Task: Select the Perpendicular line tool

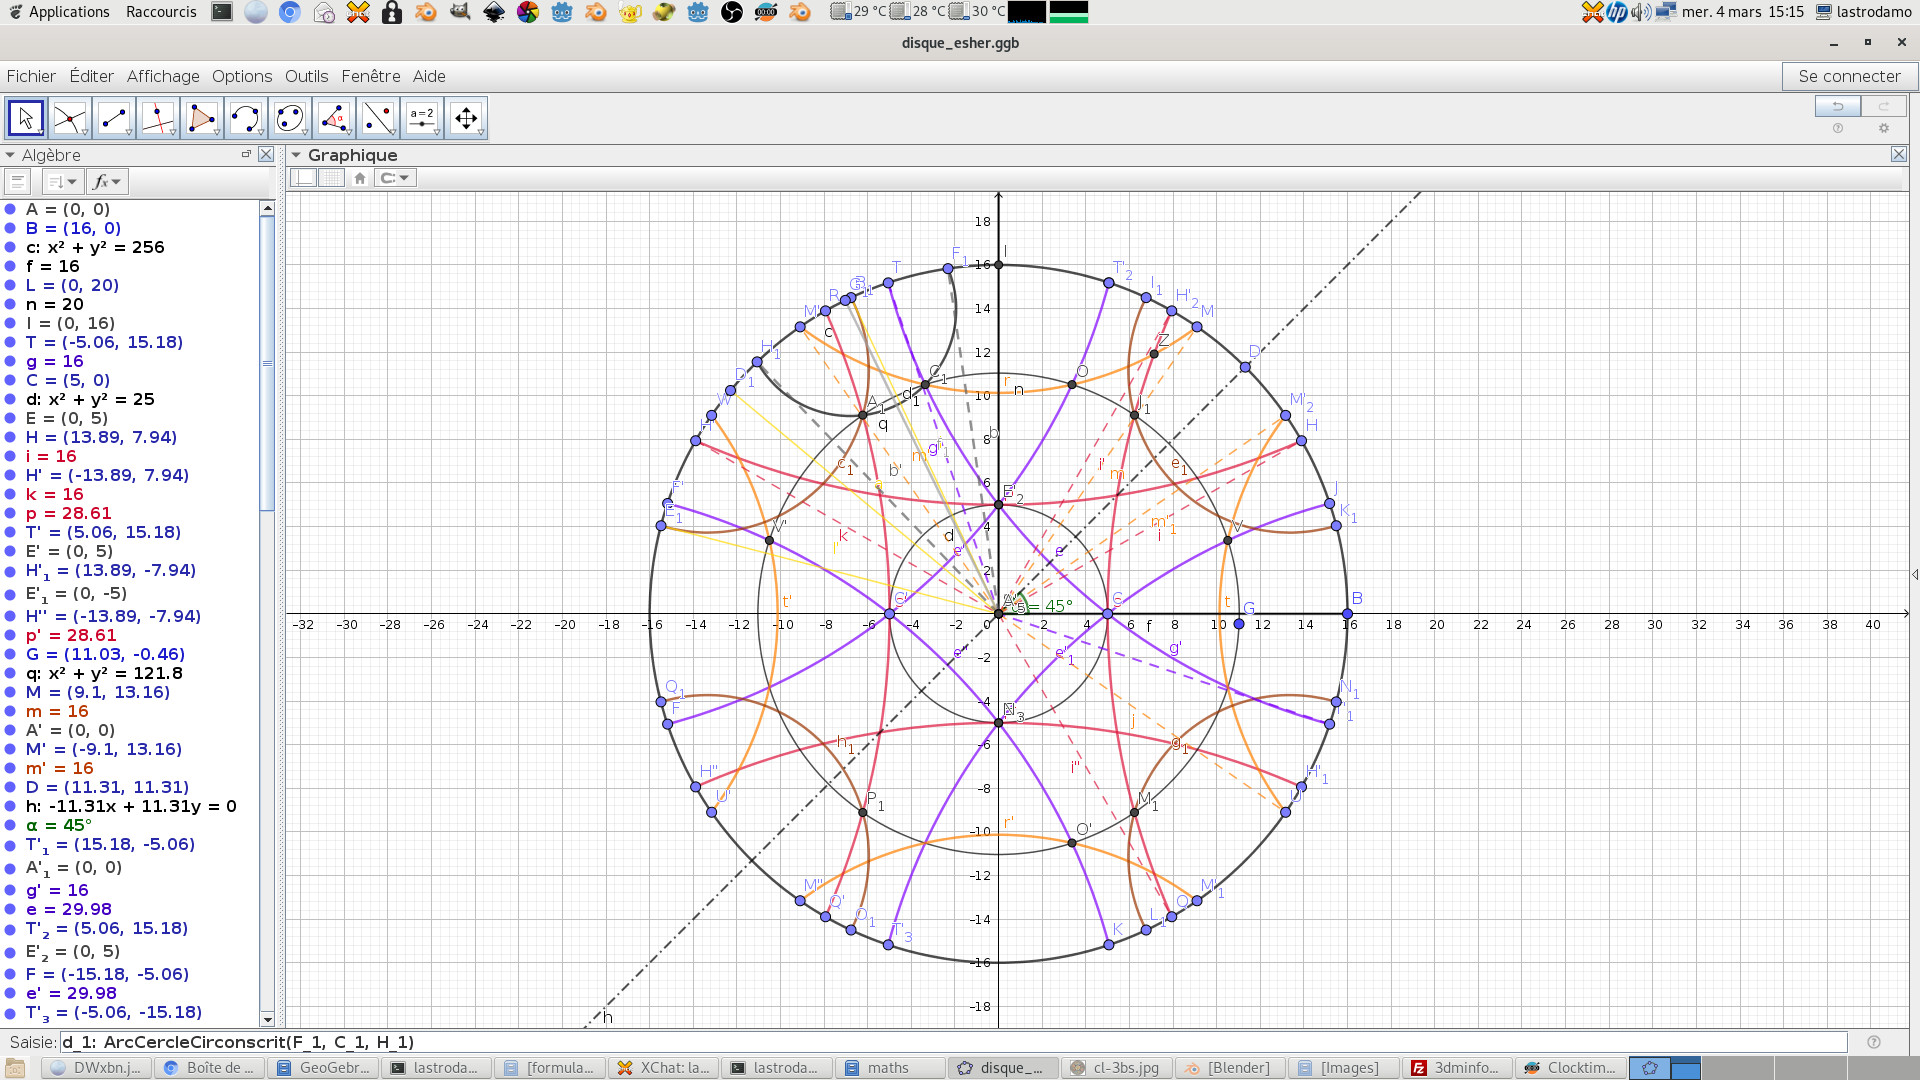Action: pos(158,118)
